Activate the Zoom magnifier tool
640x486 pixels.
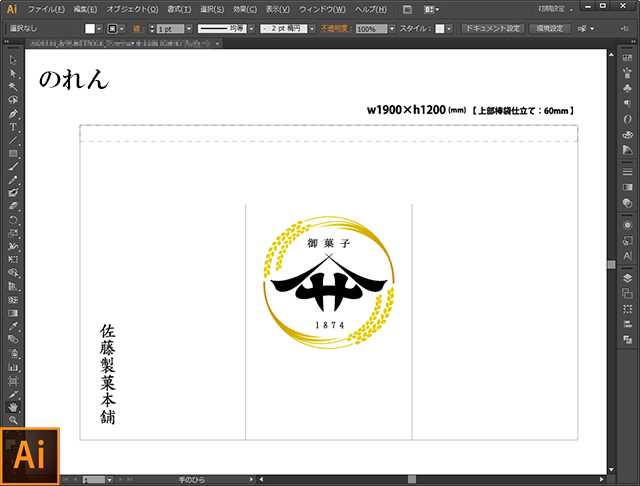tap(13, 420)
